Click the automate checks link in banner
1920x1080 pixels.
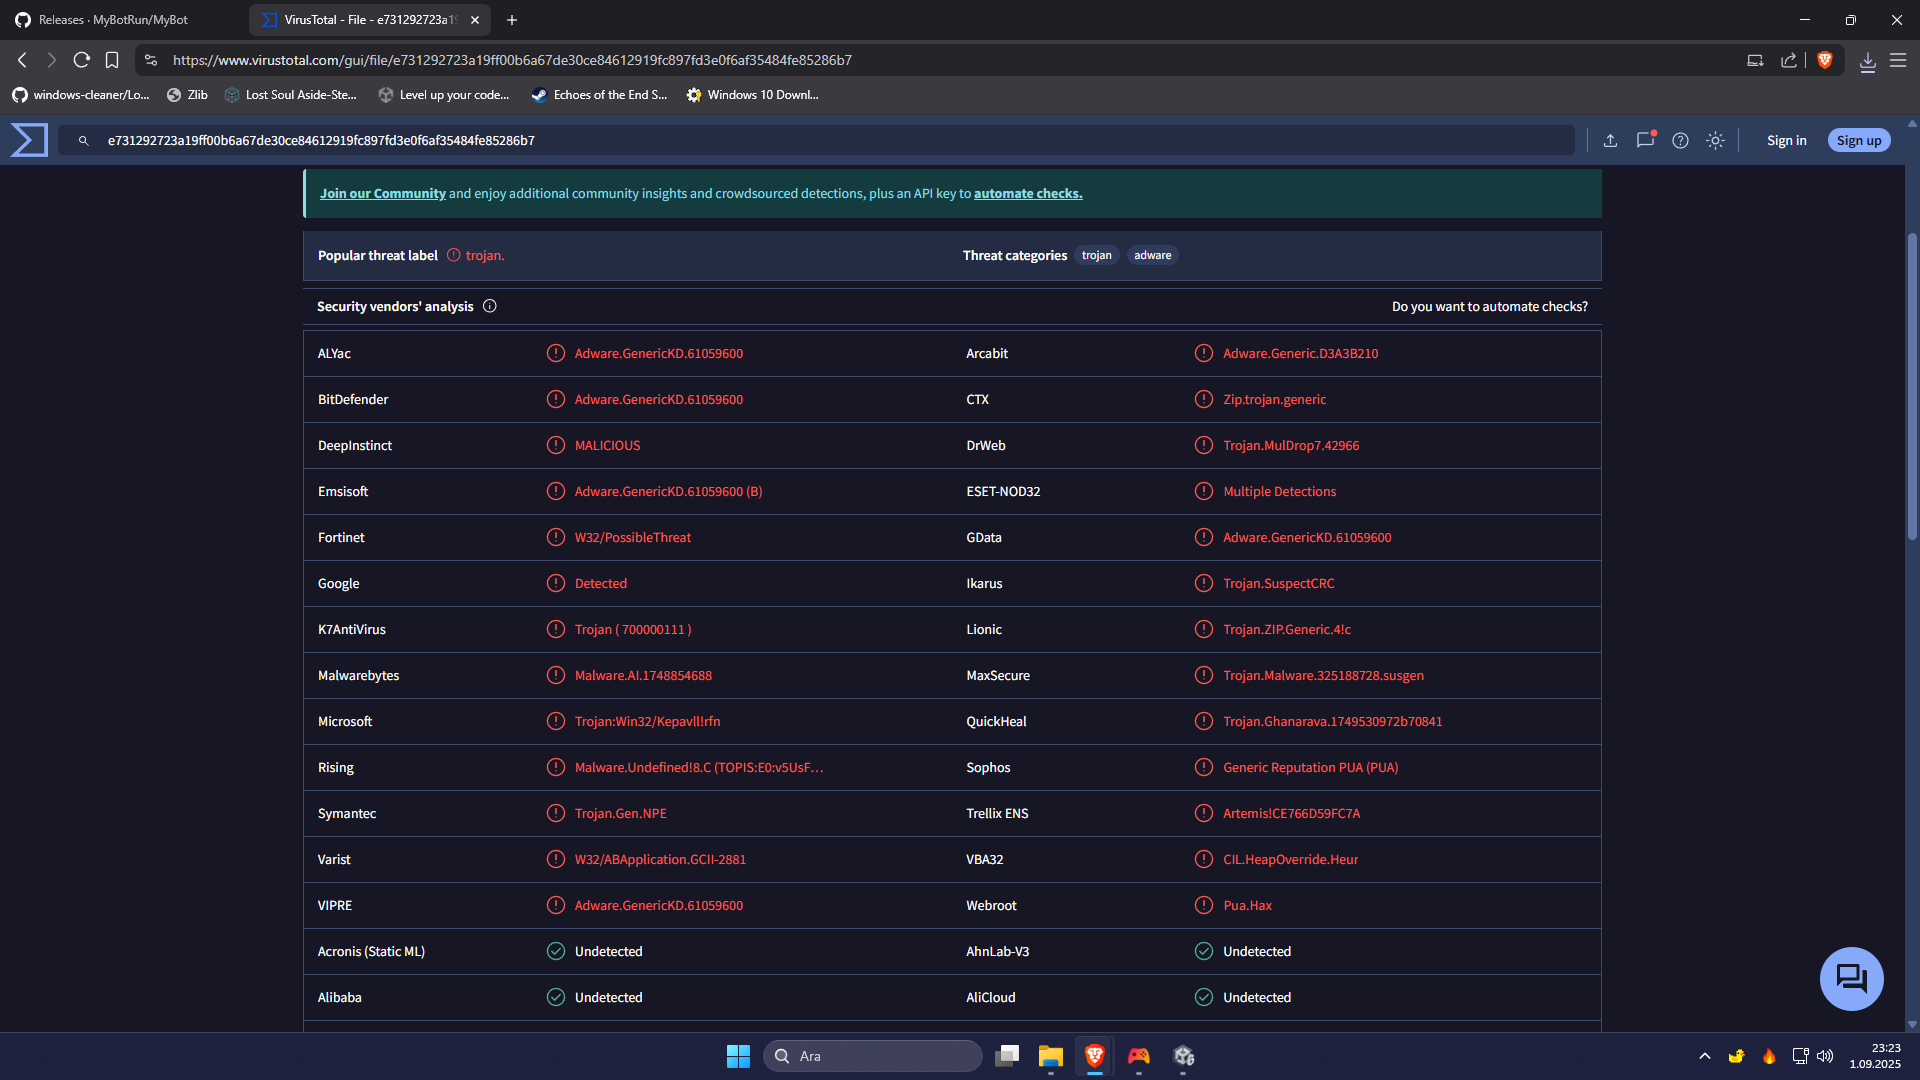pyautogui.click(x=1028, y=194)
